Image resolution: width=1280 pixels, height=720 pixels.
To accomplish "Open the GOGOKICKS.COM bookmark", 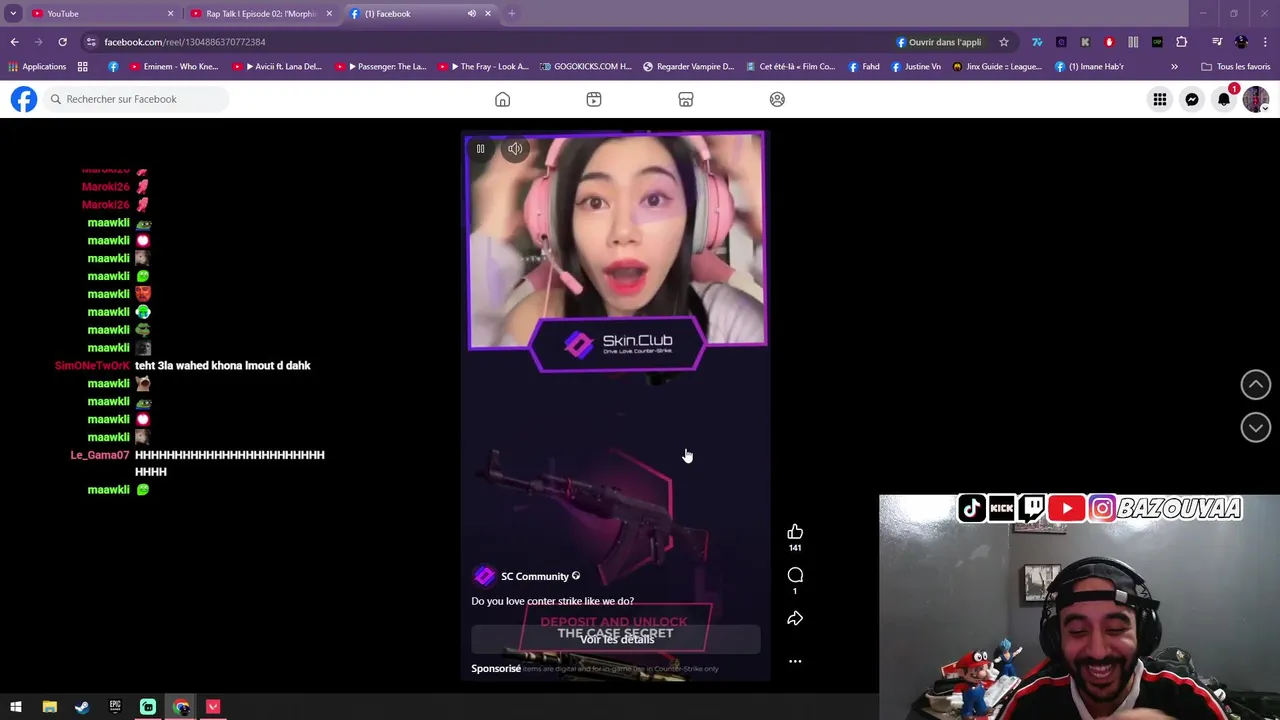I will [586, 67].
